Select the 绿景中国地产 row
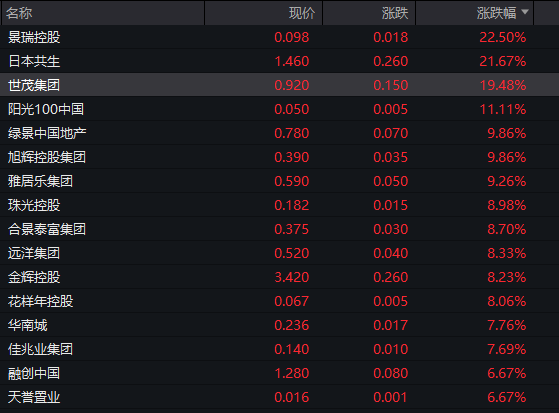Image resolution: width=559 pixels, height=413 pixels. 280,133
